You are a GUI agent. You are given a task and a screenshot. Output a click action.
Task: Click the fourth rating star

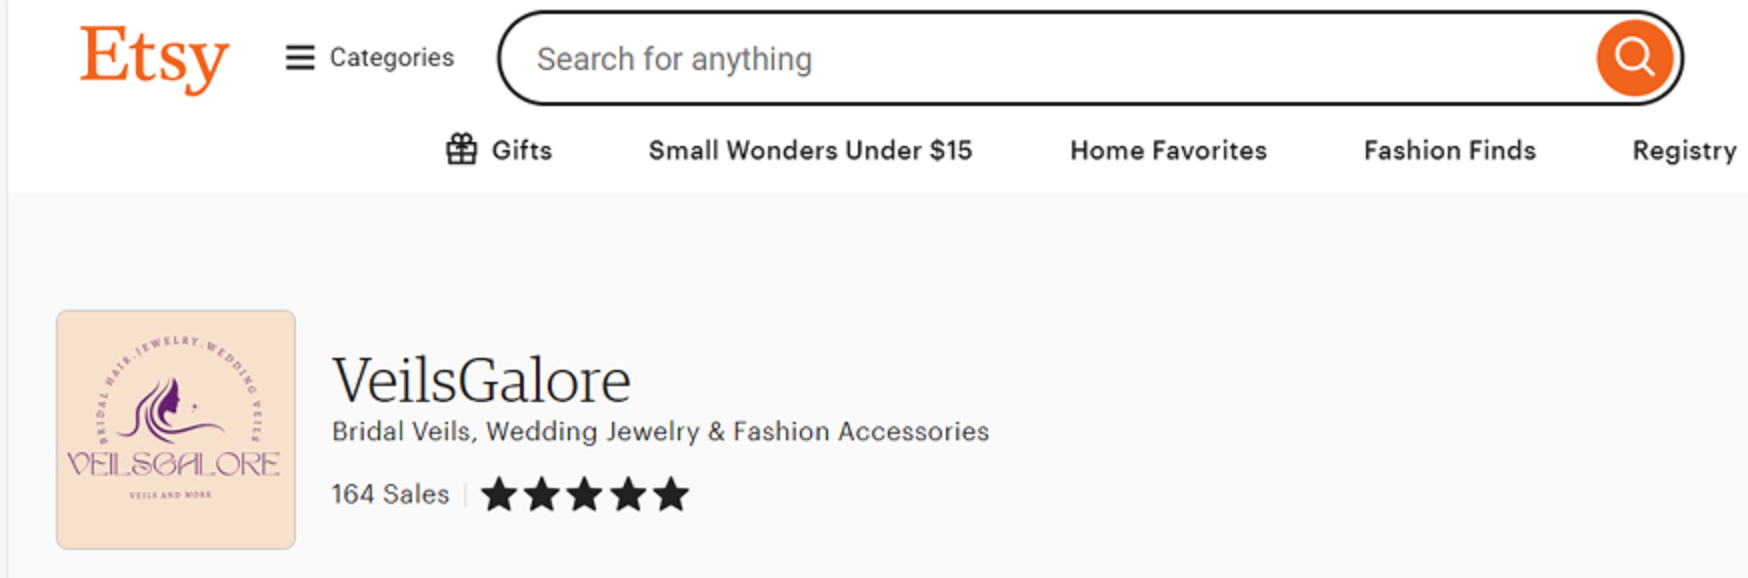[628, 494]
